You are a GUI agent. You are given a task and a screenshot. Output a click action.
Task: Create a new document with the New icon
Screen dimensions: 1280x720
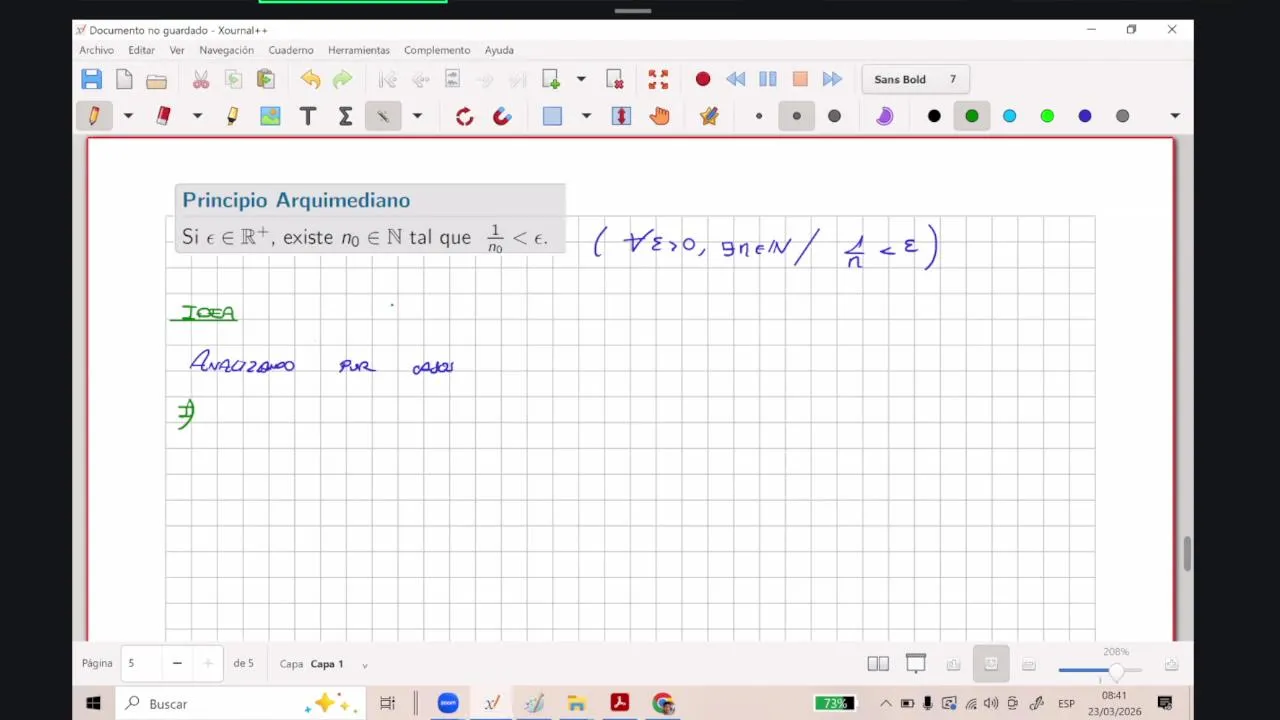124,79
